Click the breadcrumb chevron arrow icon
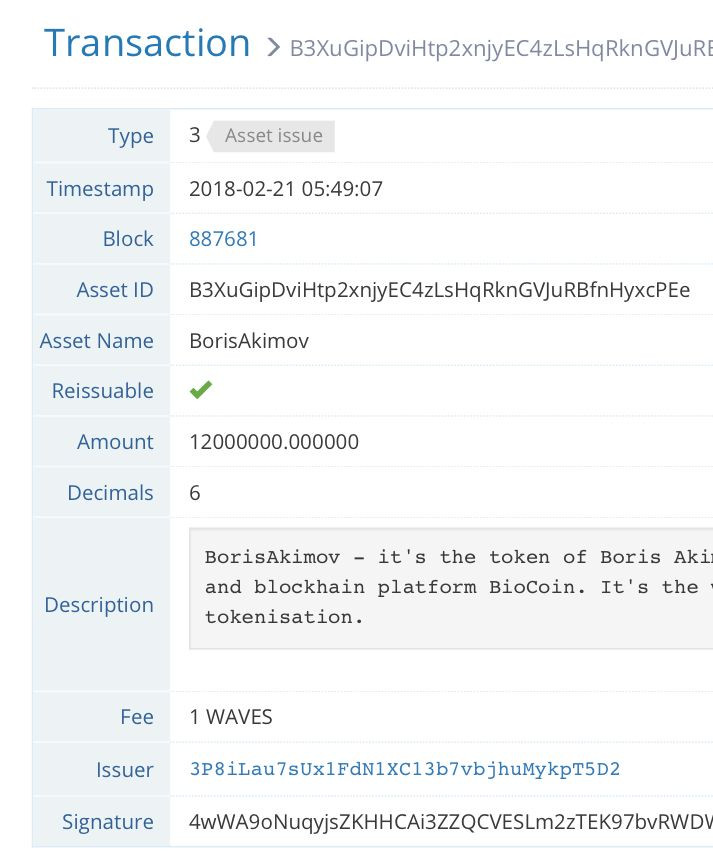 click(x=273, y=47)
